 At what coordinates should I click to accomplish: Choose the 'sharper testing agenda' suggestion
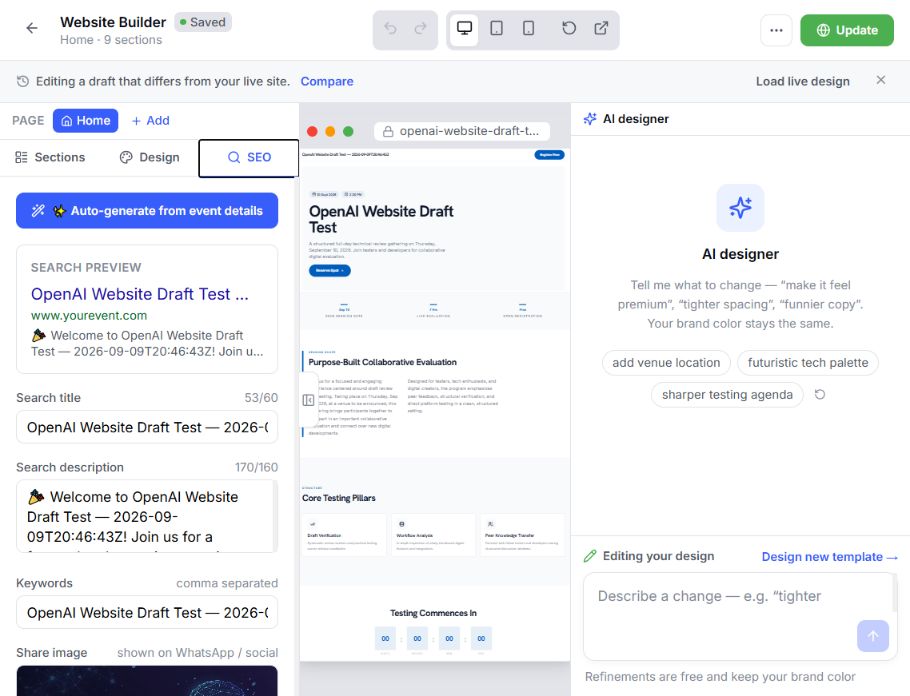pos(727,395)
